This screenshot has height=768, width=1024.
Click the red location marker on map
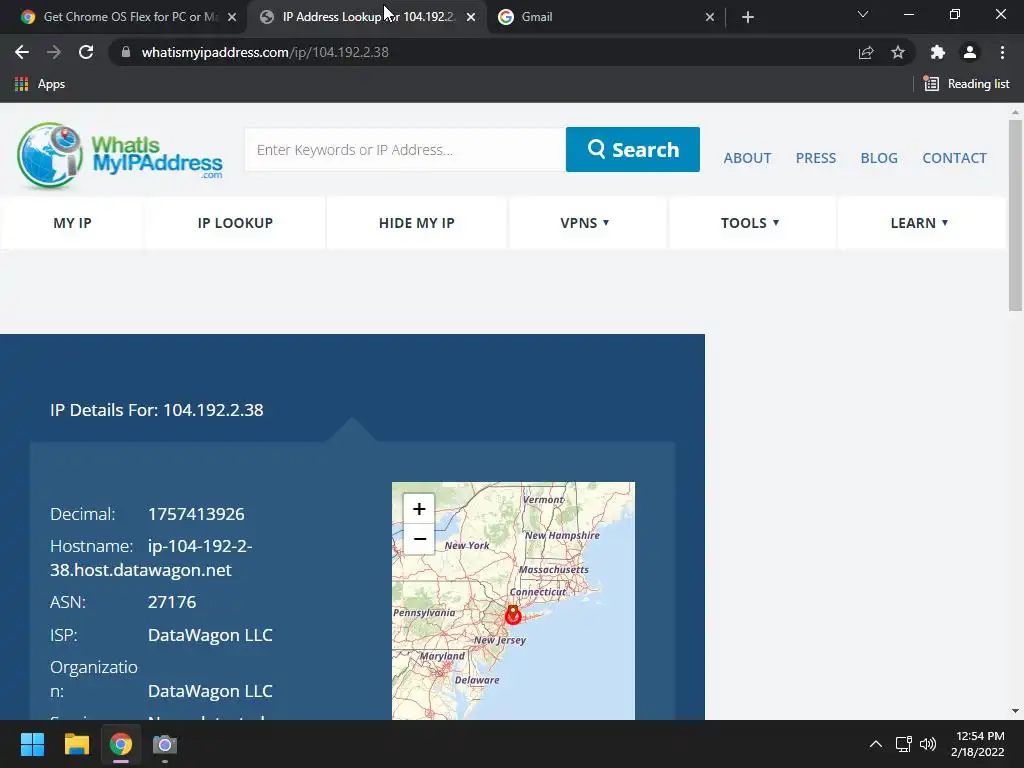point(513,615)
